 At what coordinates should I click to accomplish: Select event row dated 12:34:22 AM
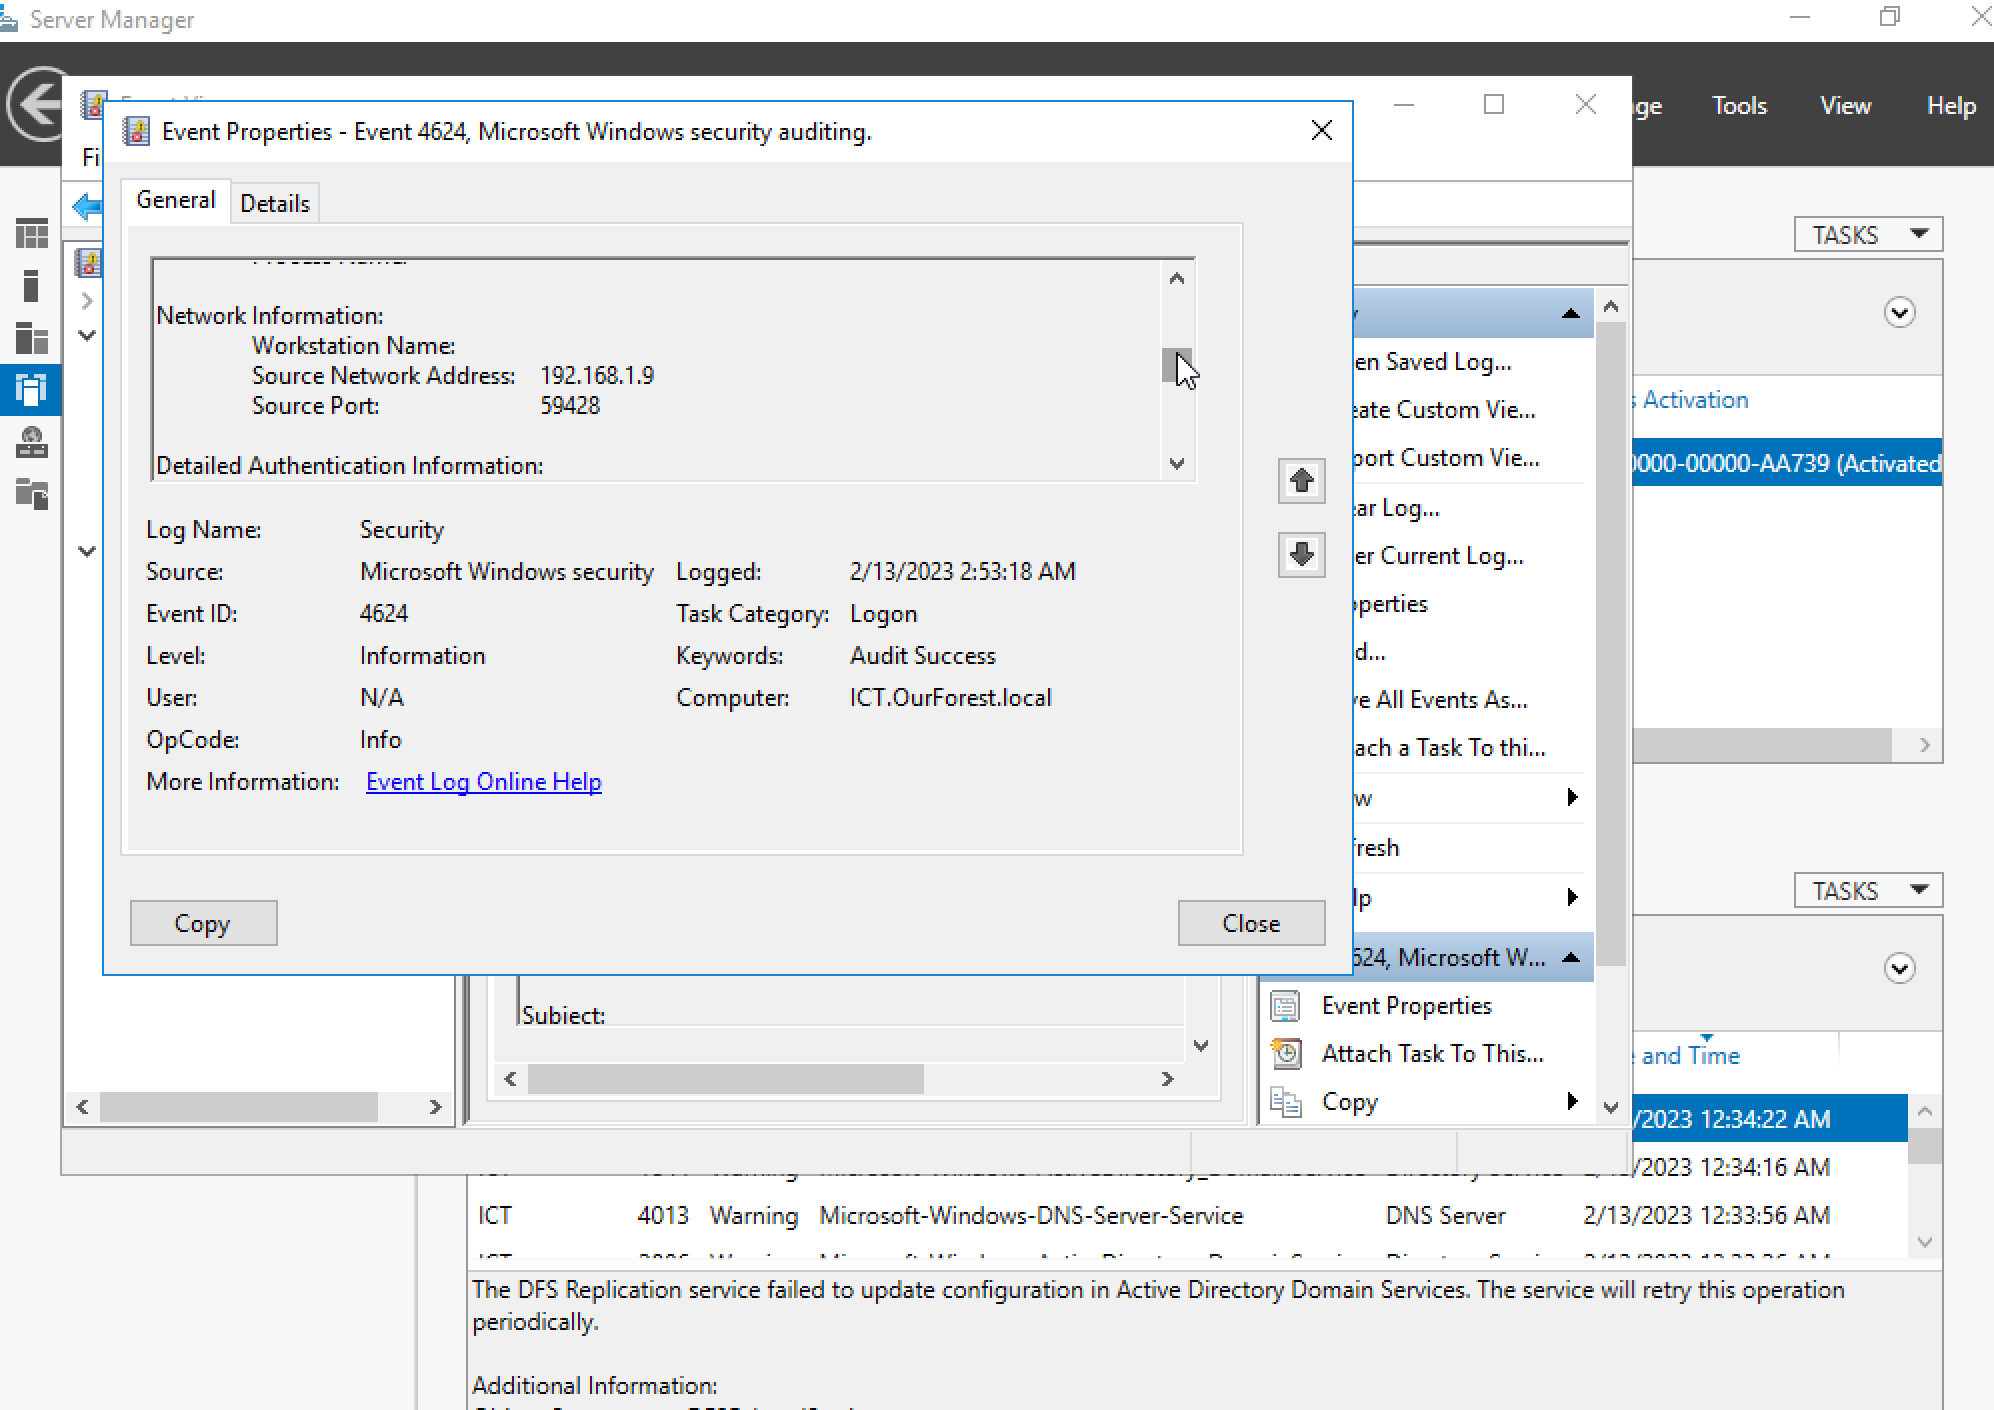pos(1768,1118)
